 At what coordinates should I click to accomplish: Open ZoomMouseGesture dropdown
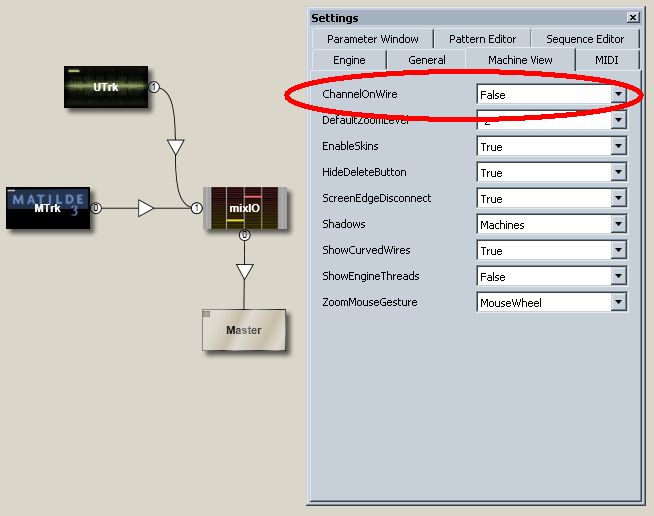point(618,303)
